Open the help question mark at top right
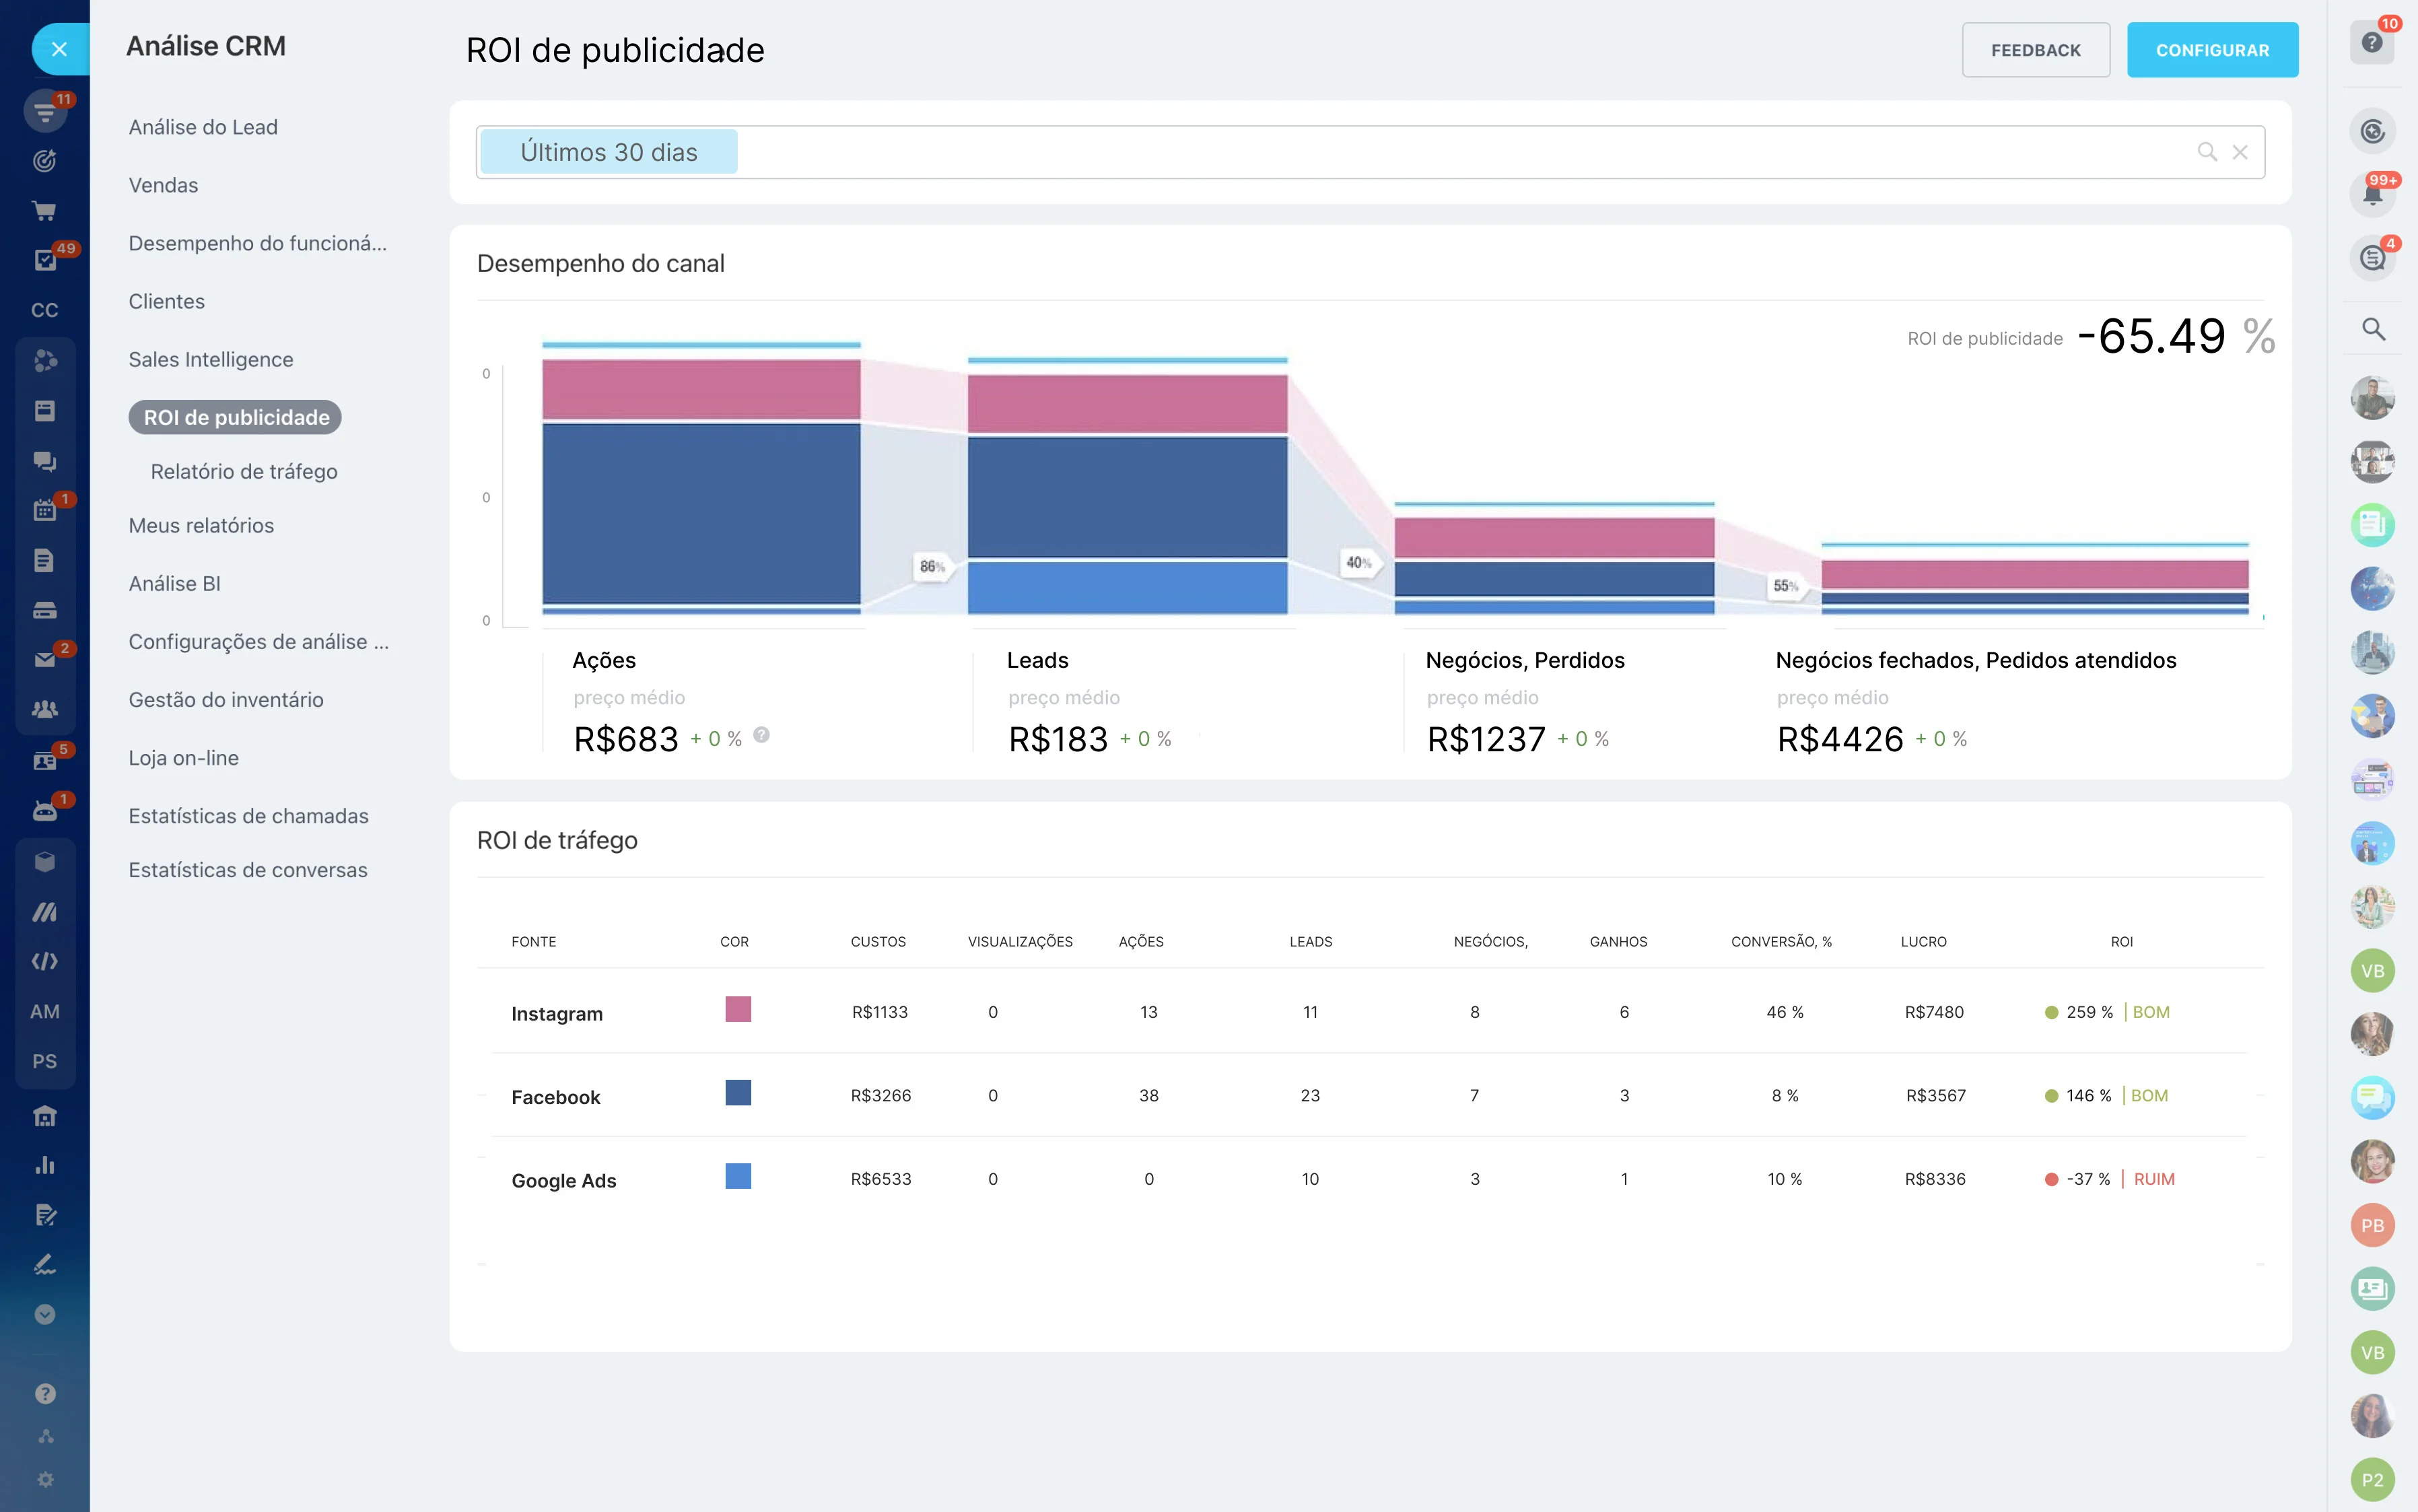The height and width of the screenshot is (1512, 2418). [x=2372, y=43]
